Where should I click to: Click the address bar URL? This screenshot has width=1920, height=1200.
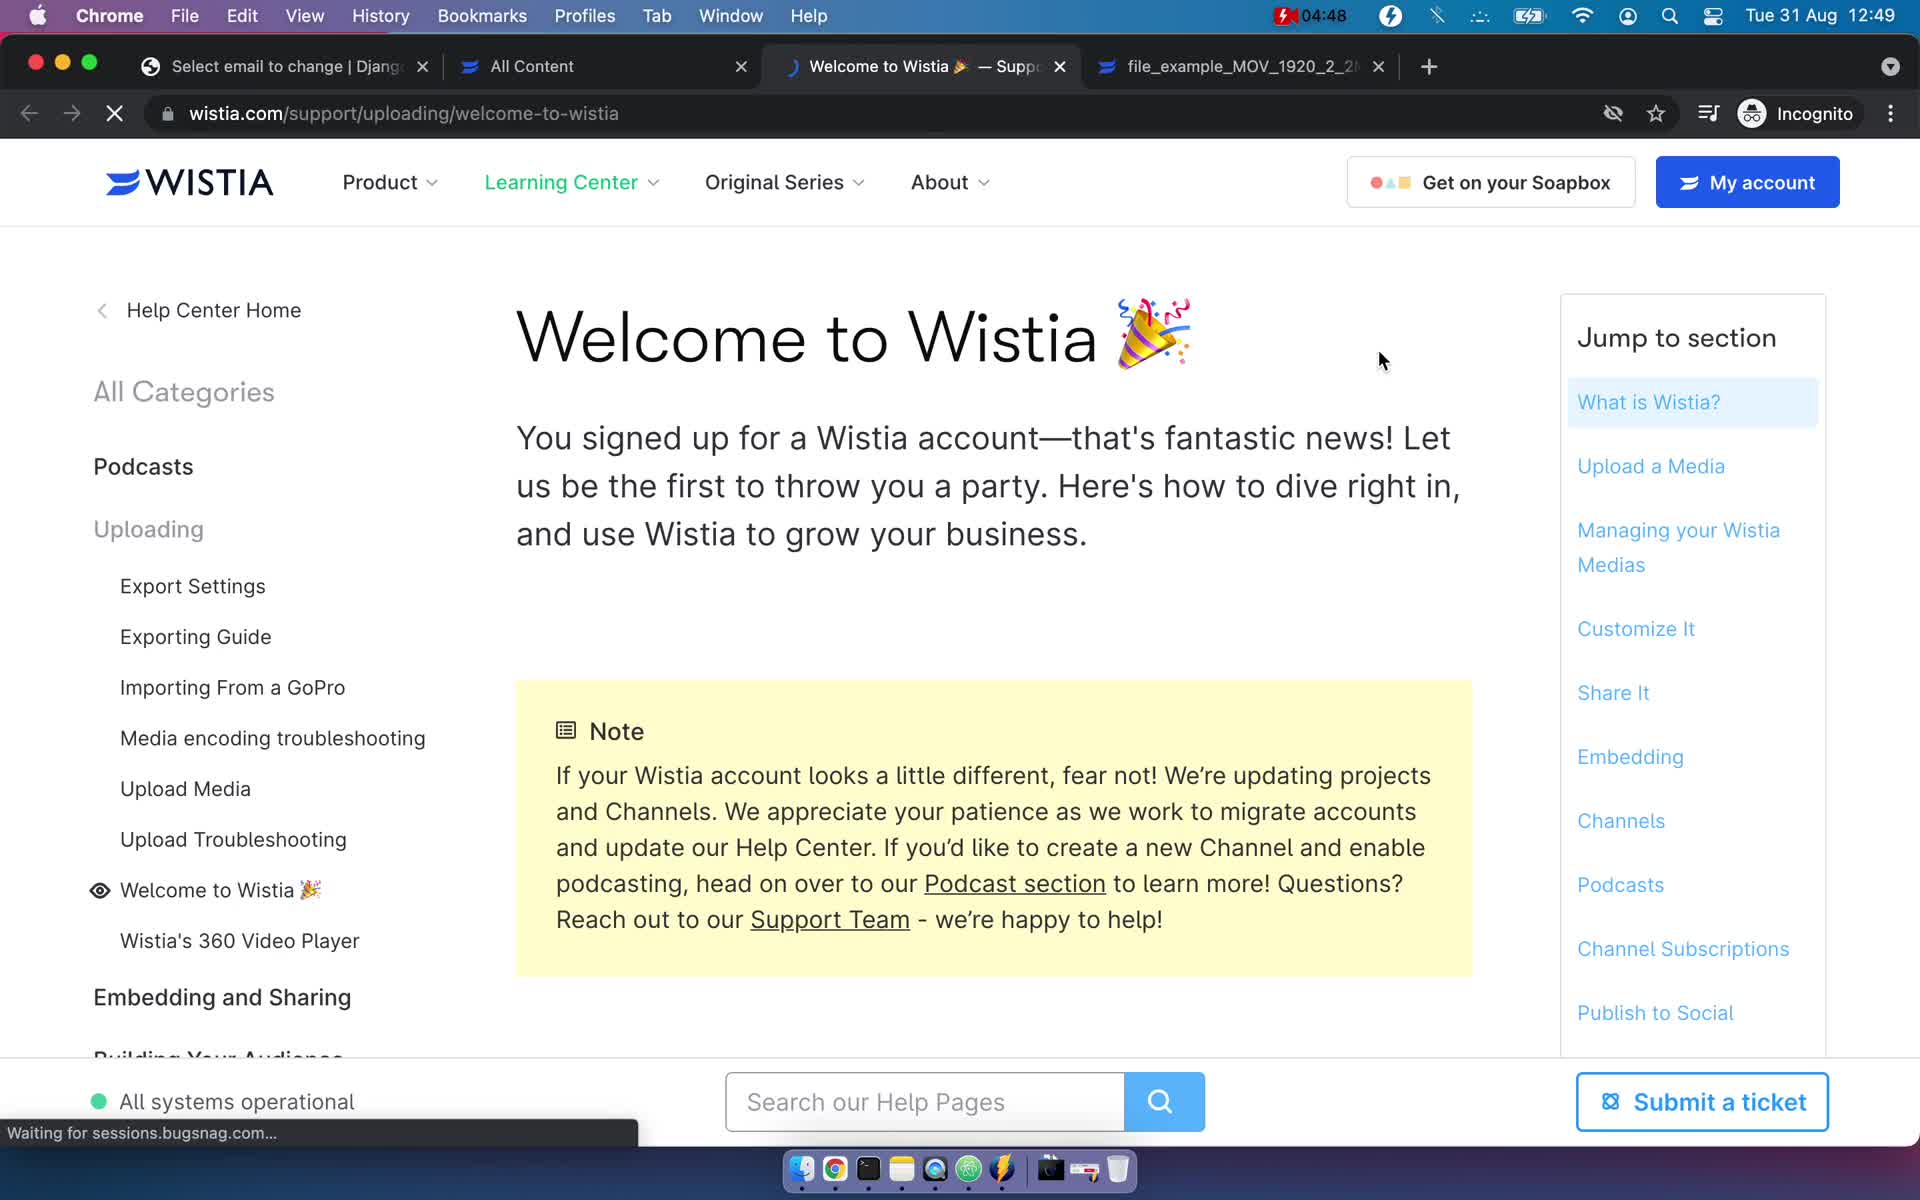(x=404, y=114)
